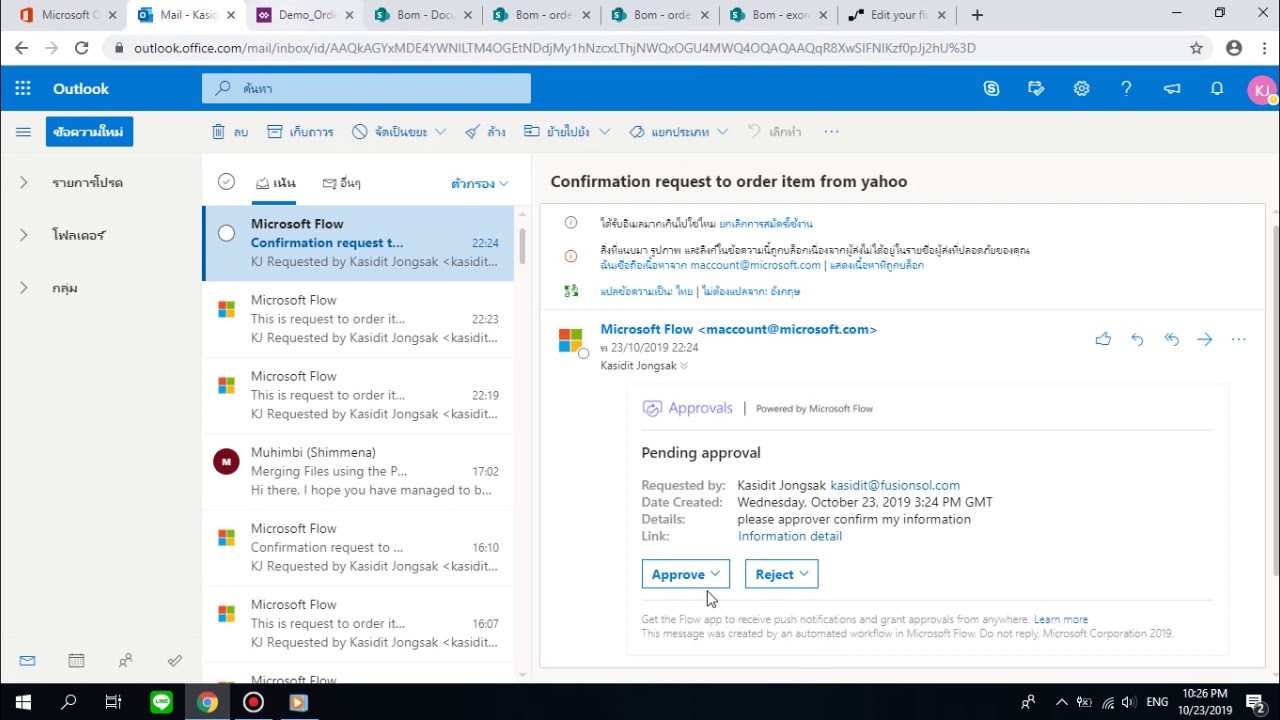Open LINE from the taskbar
The image size is (1280, 720).
161,702
